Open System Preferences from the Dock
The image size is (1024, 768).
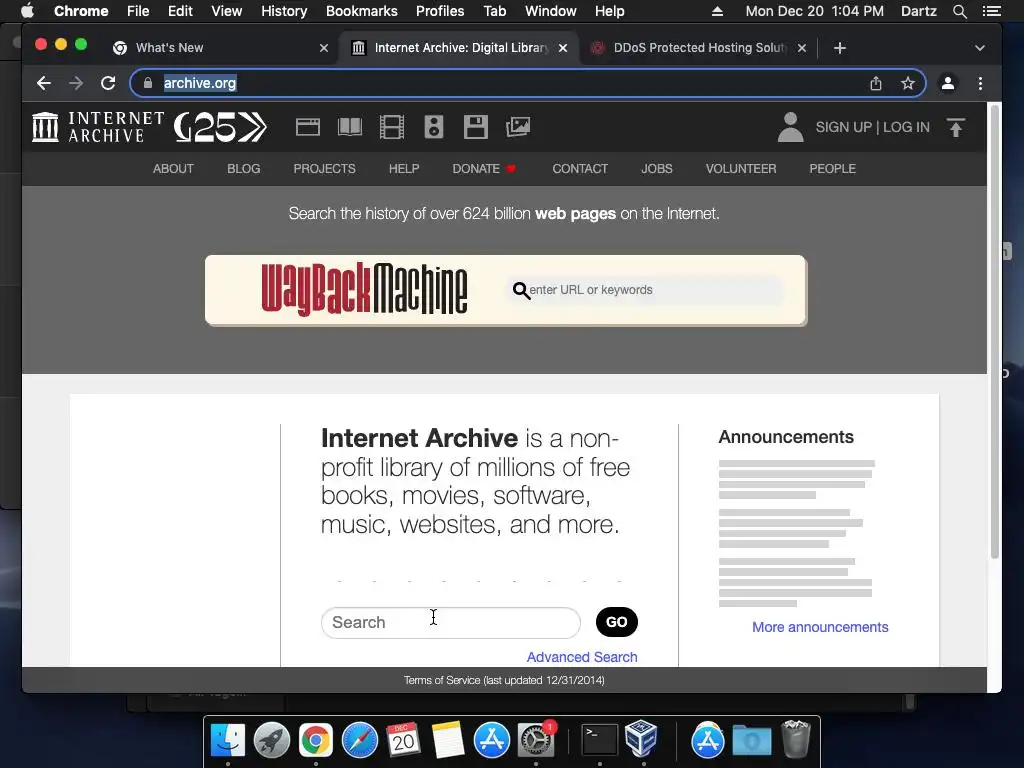pos(536,740)
